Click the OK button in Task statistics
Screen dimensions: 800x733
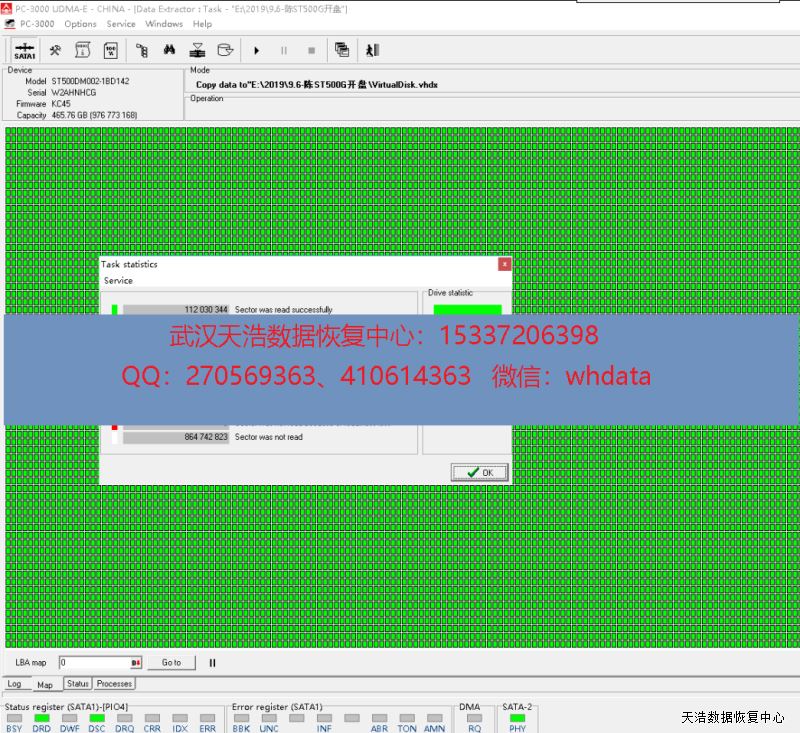coord(480,472)
